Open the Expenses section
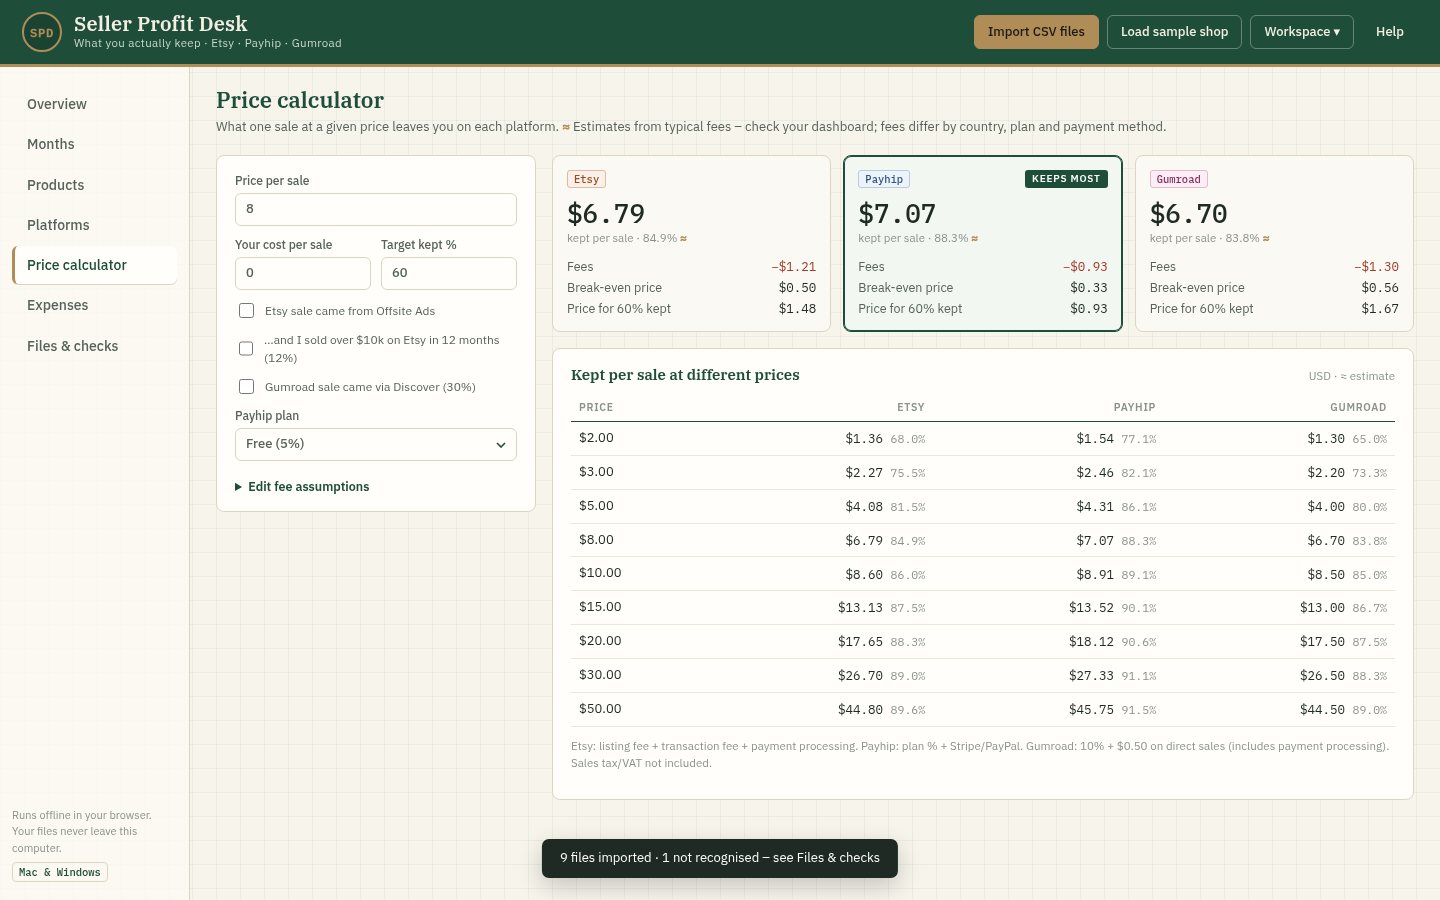Screen dimensions: 1440x900 (95, 305)
